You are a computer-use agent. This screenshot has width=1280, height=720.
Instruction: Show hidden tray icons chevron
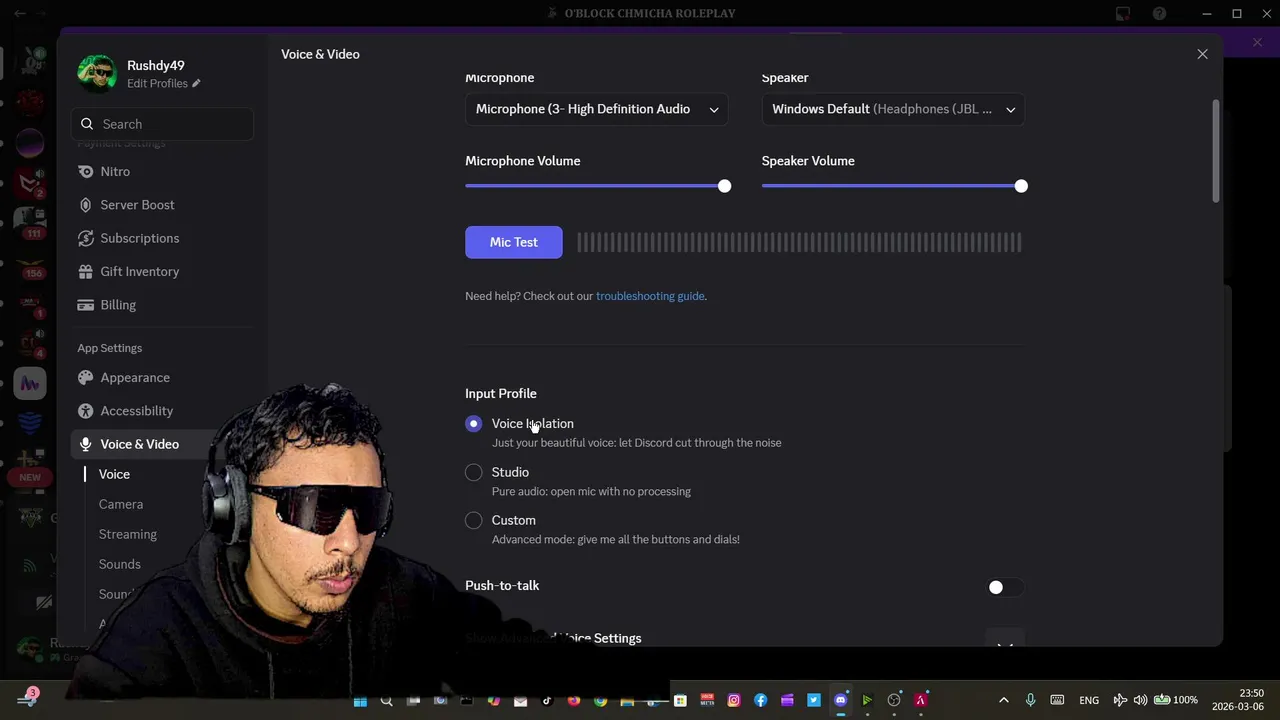click(1004, 700)
